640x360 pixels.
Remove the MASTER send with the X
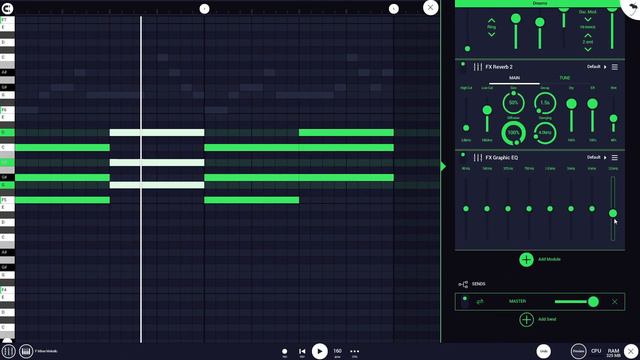click(x=615, y=302)
